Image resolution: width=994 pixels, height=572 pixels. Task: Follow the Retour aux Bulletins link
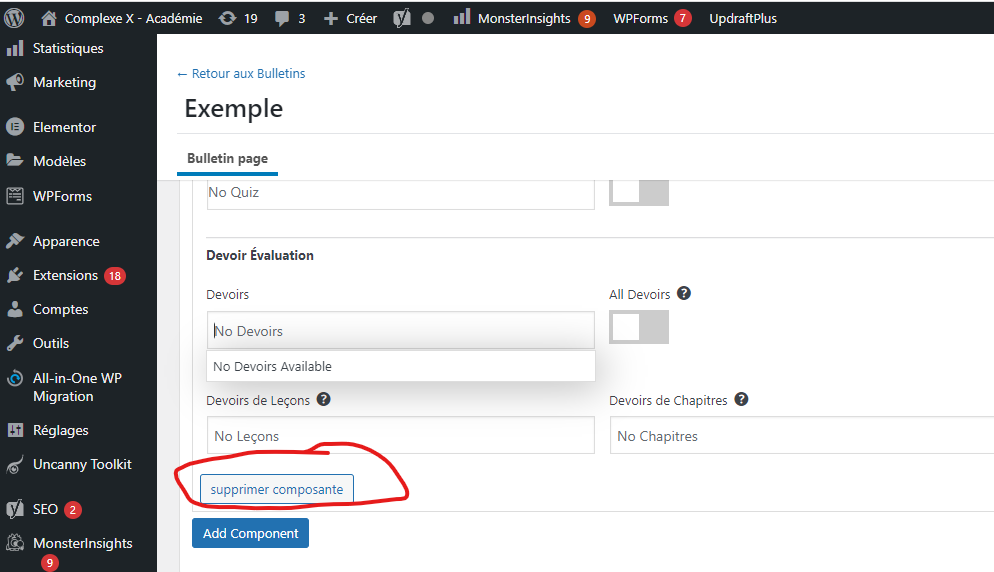click(241, 73)
